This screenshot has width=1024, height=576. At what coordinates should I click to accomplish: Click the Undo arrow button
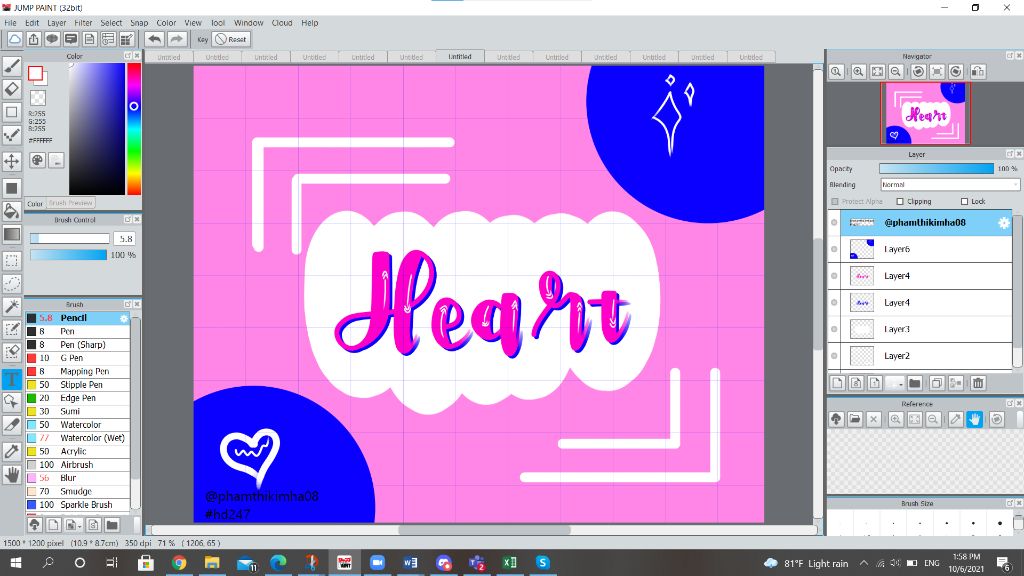pos(155,39)
